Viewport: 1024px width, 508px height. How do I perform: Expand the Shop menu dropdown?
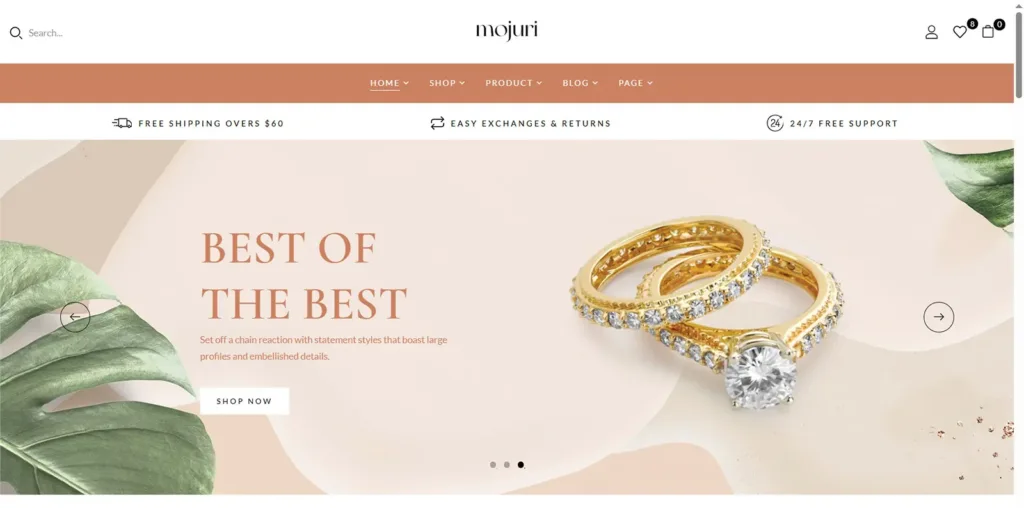pyautogui.click(x=447, y=83)
